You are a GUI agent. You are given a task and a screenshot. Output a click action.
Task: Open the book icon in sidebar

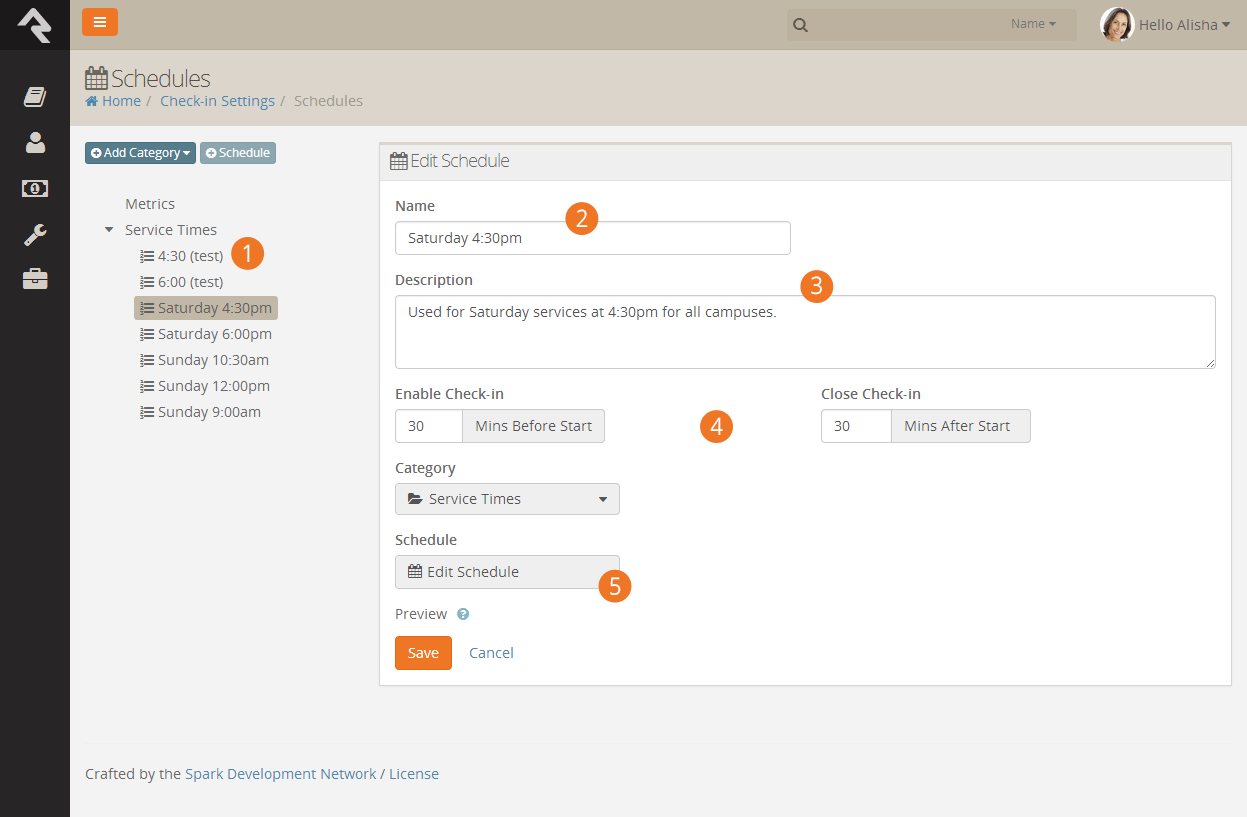click(35, 97)
